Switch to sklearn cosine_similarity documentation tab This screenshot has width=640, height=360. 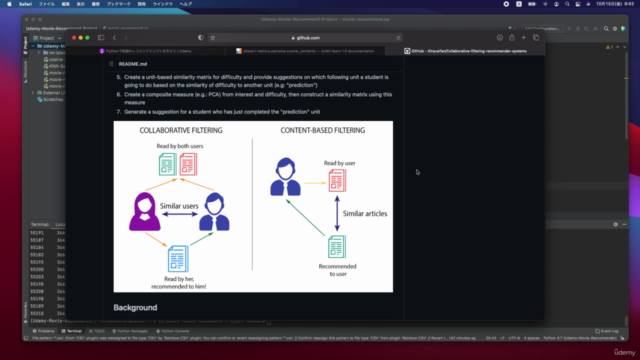click(x=305, y=51)
